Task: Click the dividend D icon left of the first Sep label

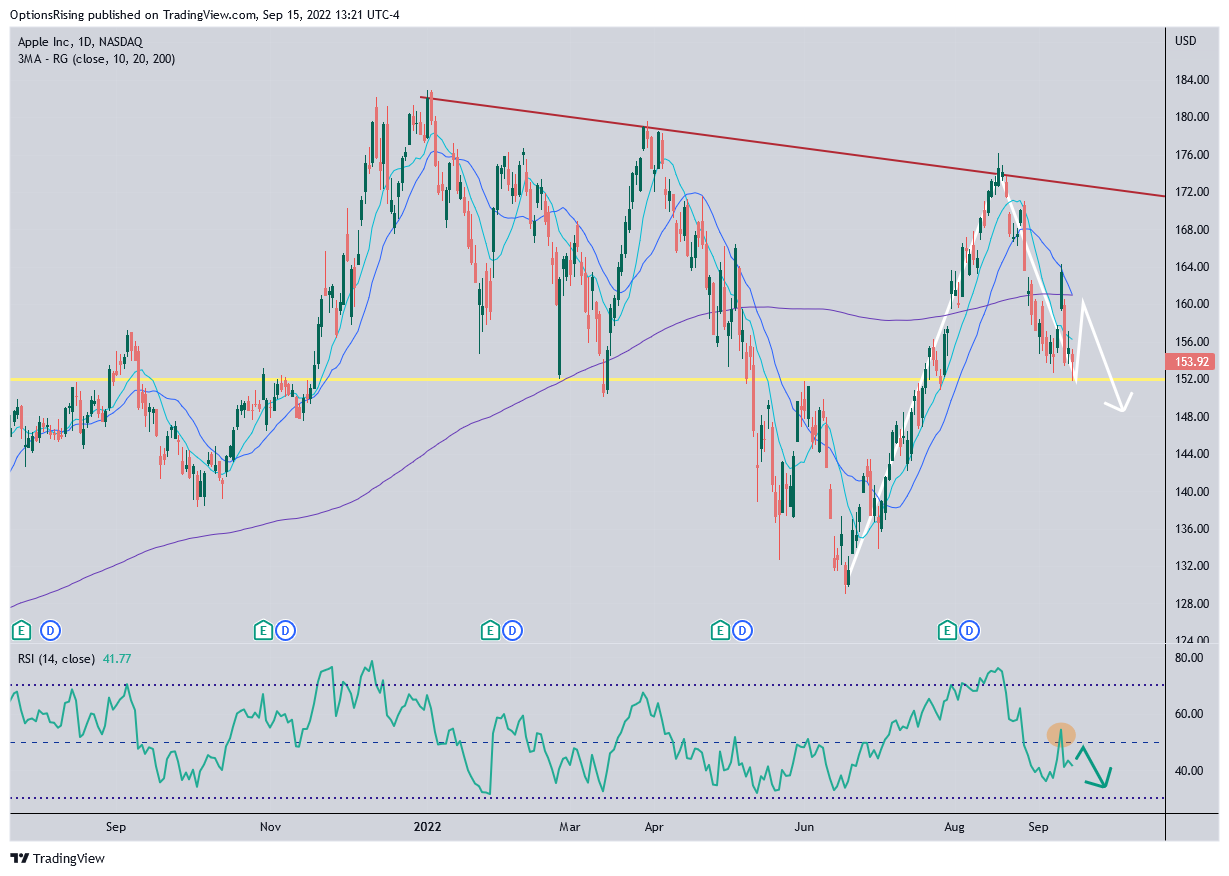Action: (50, 630)
